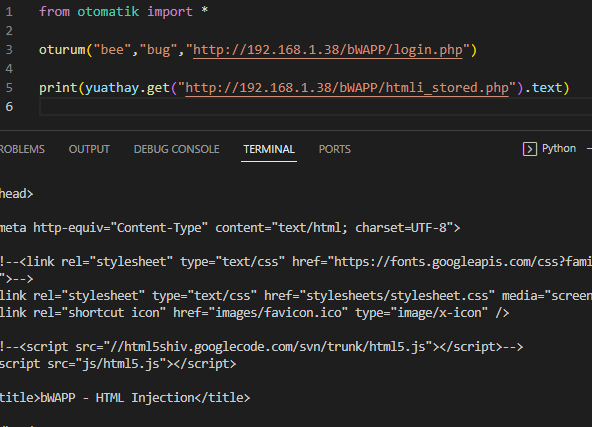
Task: Place cursor on empty line 6
Action: click(x=315, y=107)
